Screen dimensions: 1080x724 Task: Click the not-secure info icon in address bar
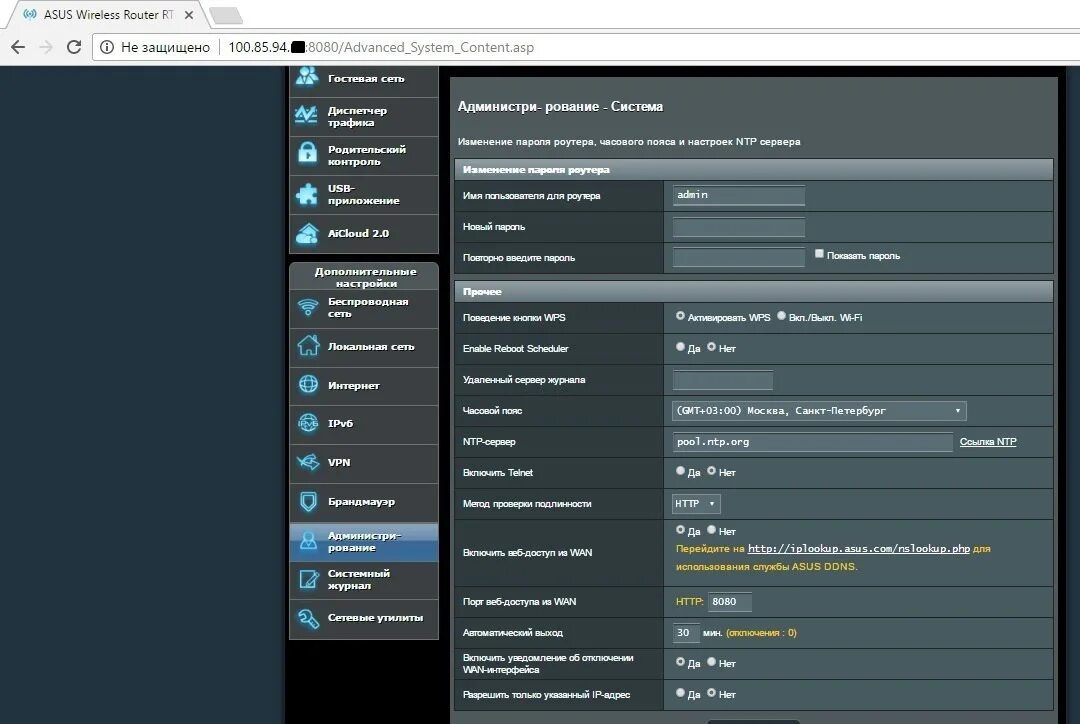click(x=107, y=47)
